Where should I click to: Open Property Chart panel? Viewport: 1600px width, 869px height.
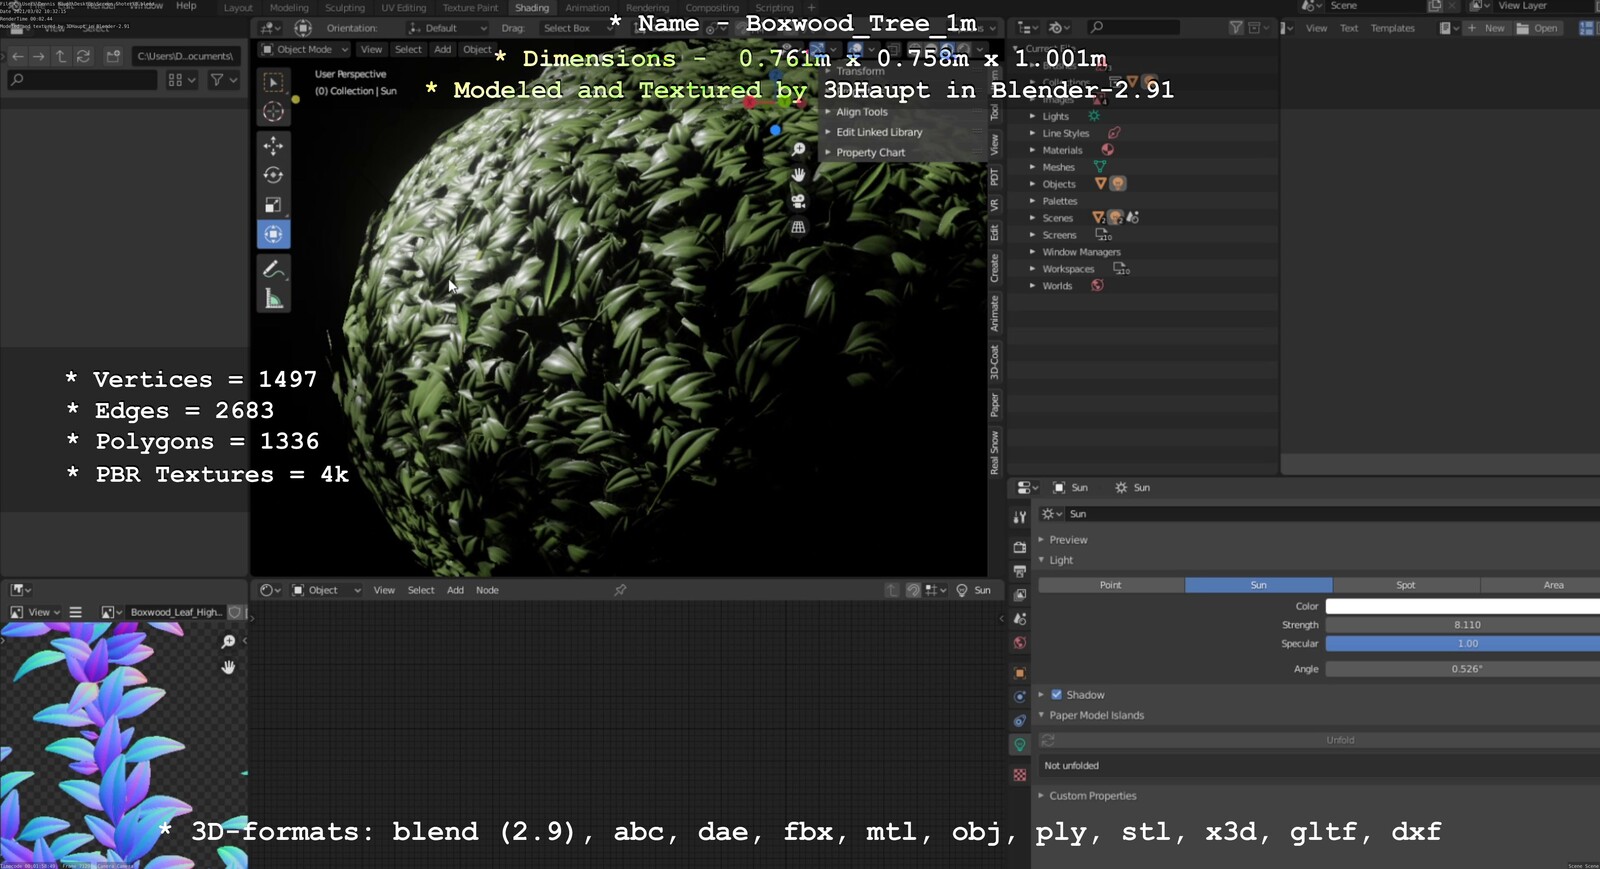click(869, 153)
